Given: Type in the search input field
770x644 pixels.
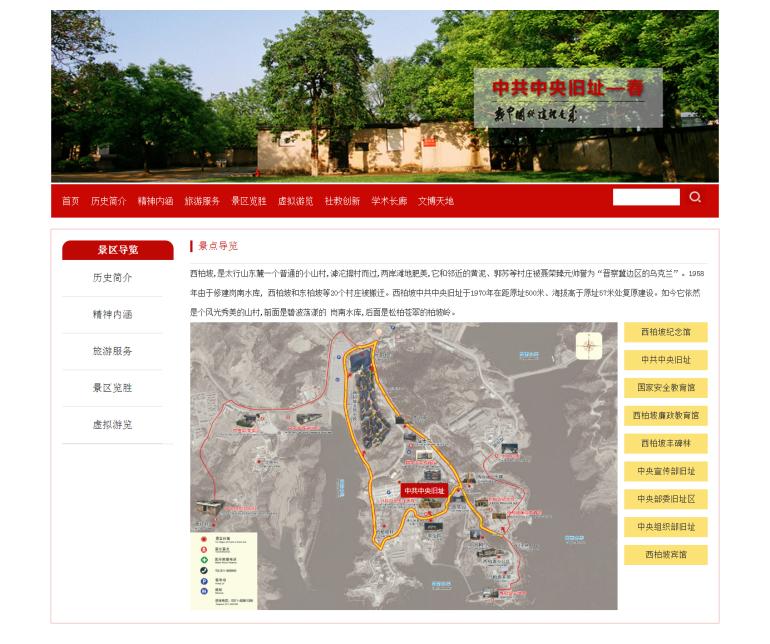Looking at the screenshot, I should pyautogui.click(x=646, y=197).
